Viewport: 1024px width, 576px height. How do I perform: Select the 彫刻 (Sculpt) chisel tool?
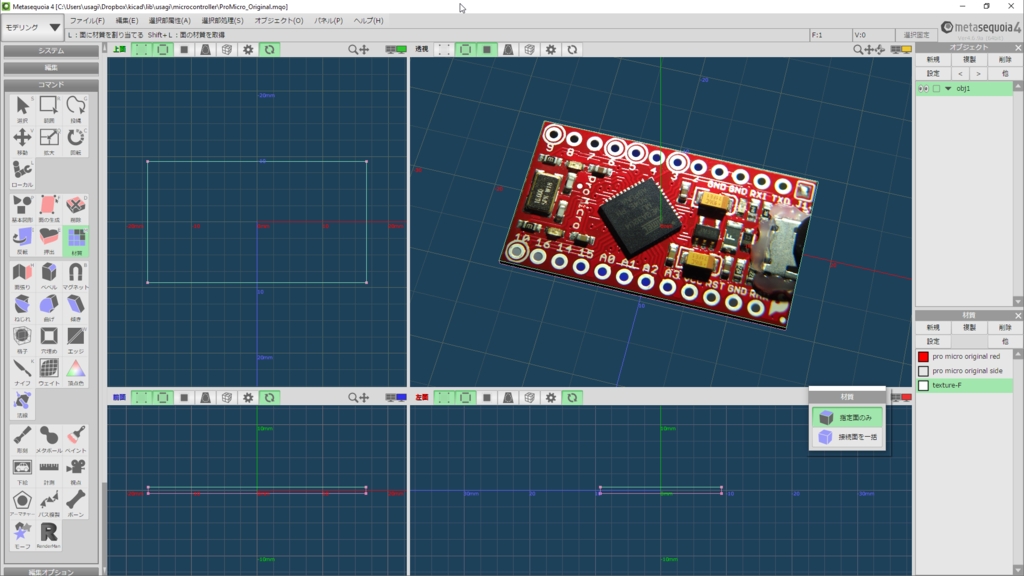(x=22, y=440)
